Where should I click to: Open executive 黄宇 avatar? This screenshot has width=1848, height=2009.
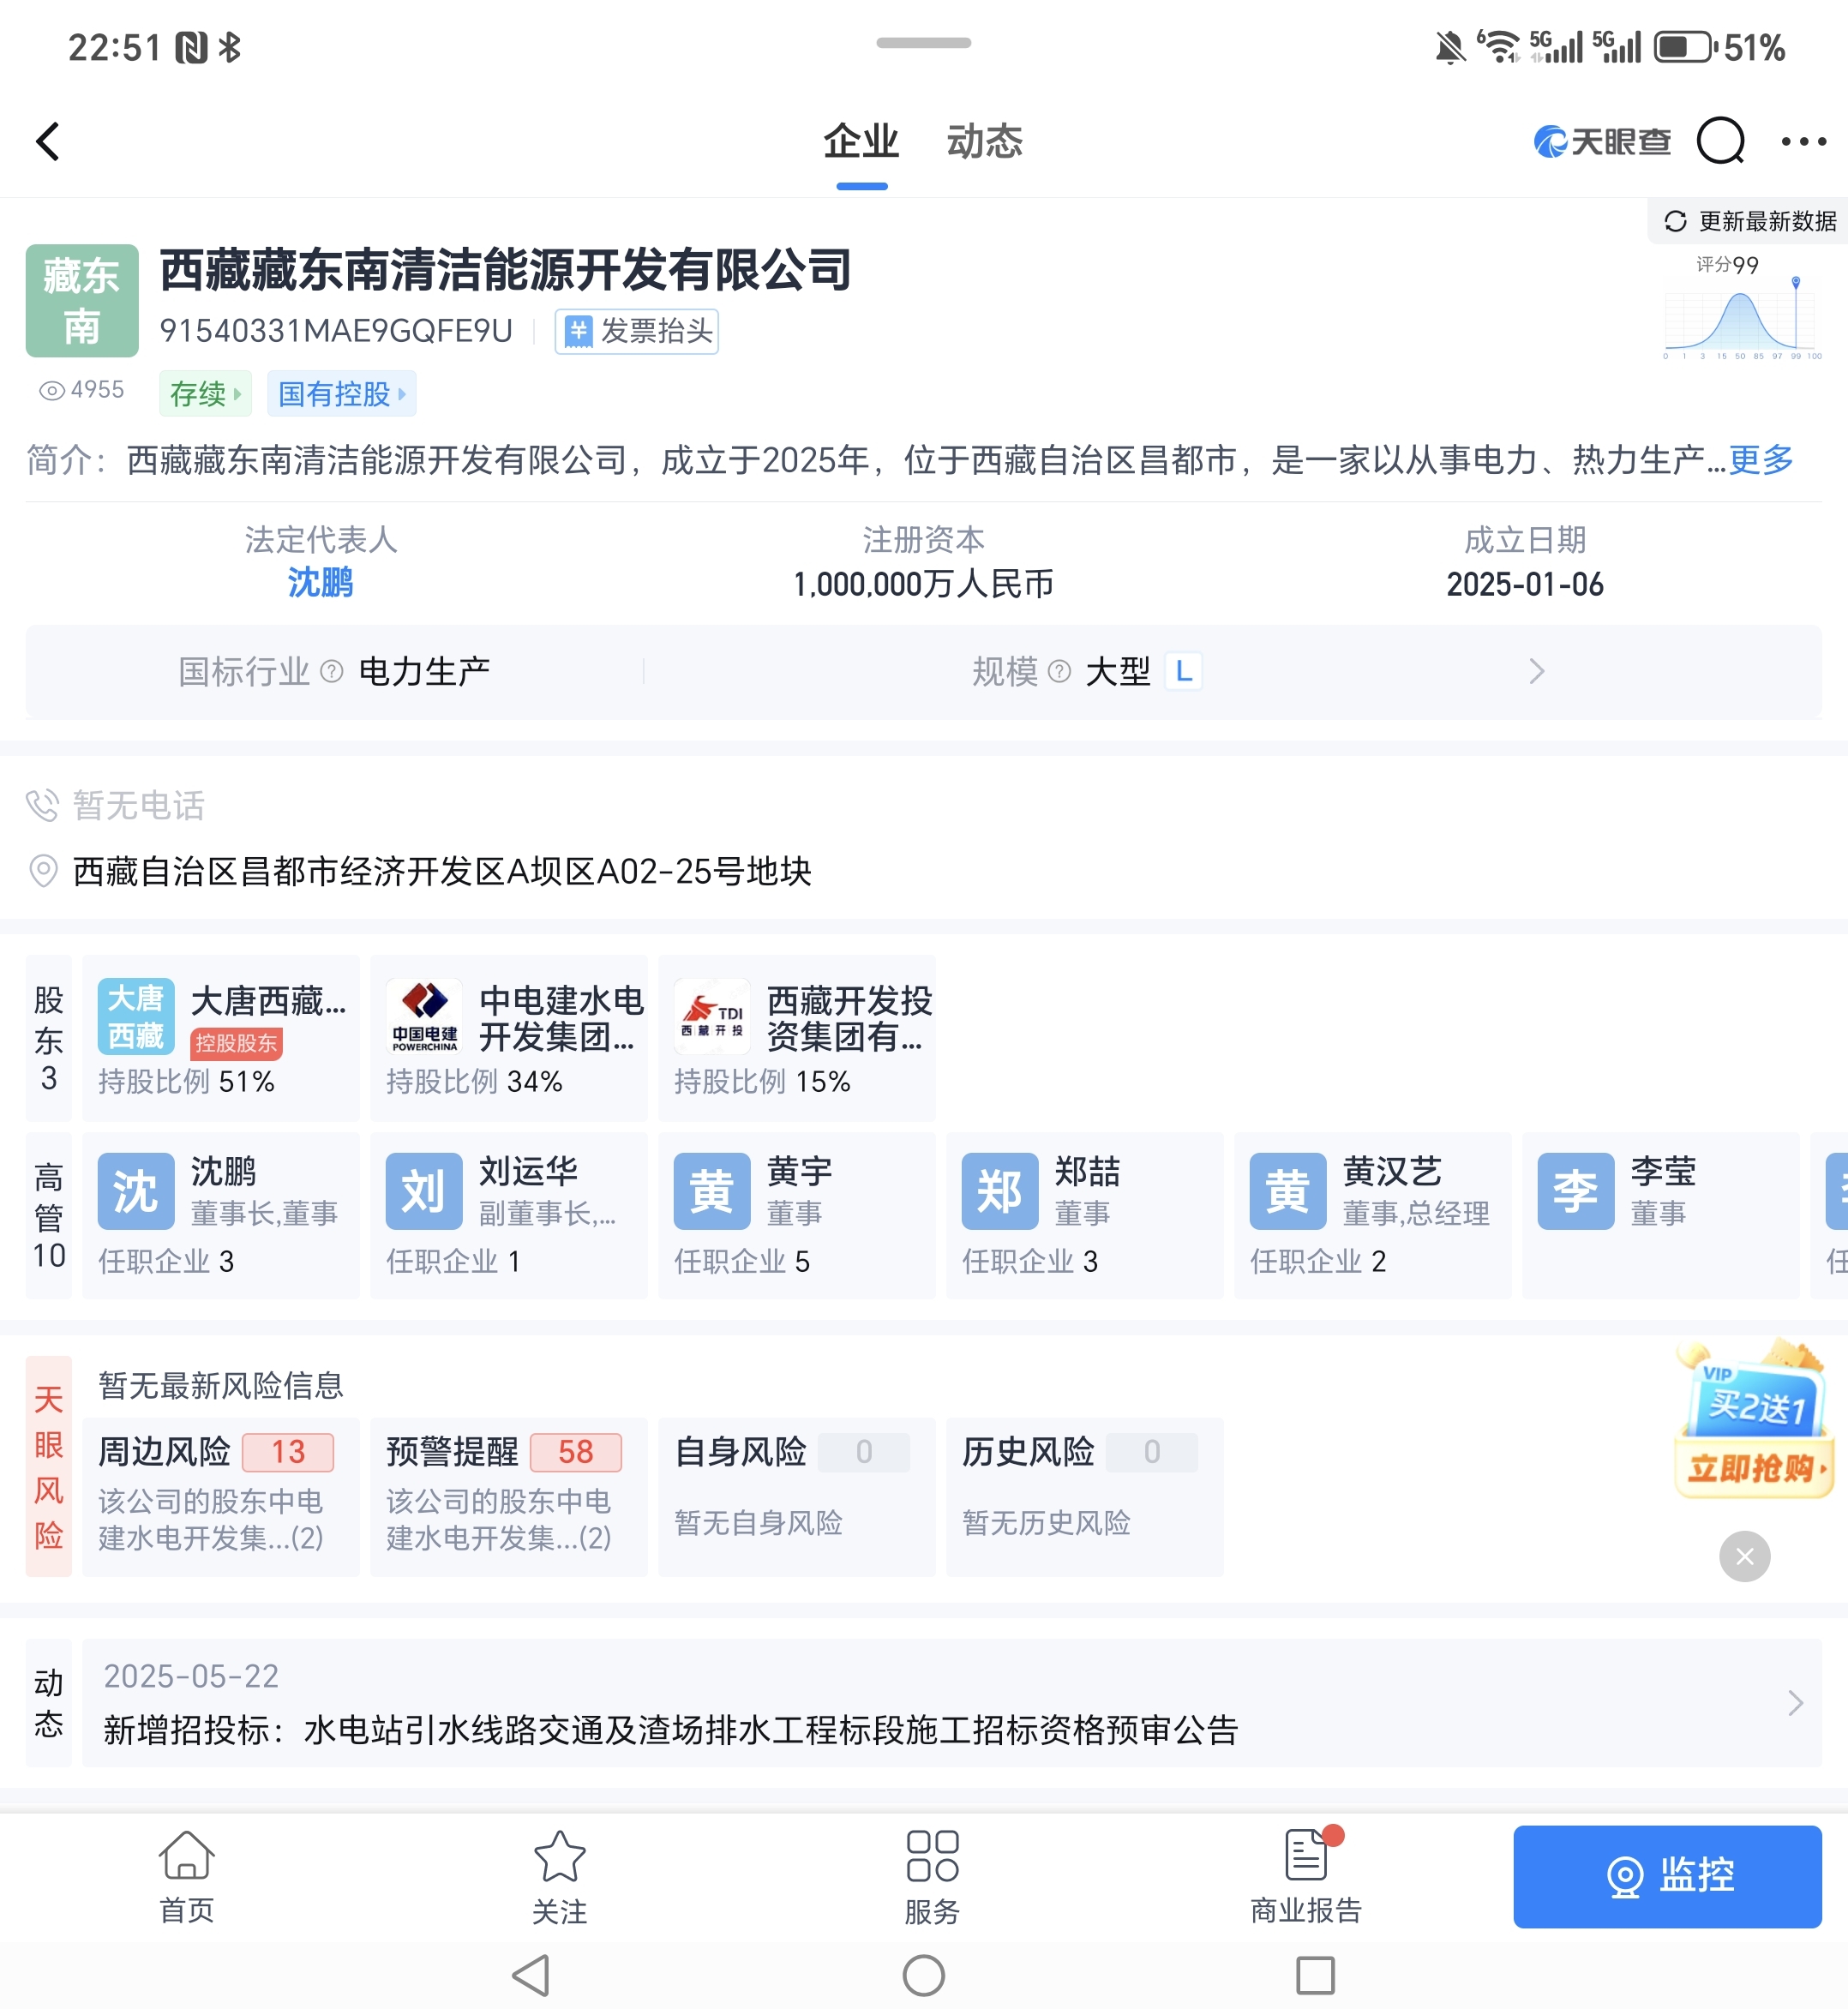coord(712,1191)
